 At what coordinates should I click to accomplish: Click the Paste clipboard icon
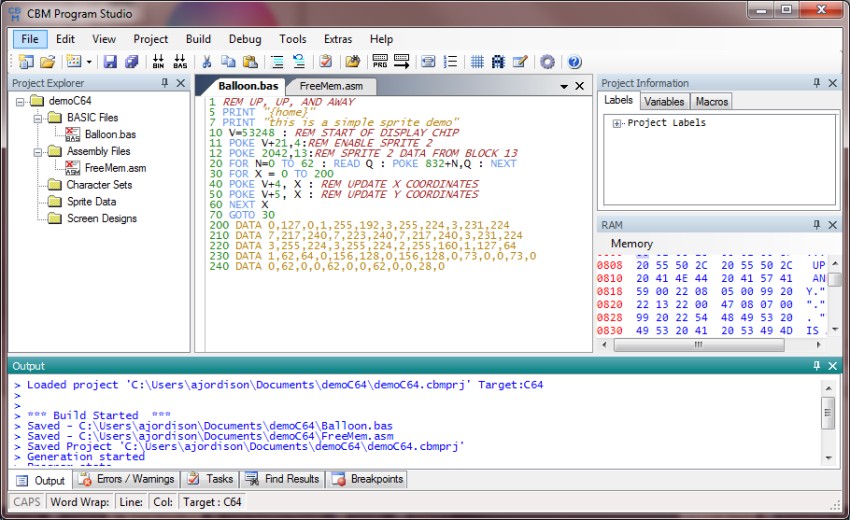pyautogui.click(x=250, y=62)
